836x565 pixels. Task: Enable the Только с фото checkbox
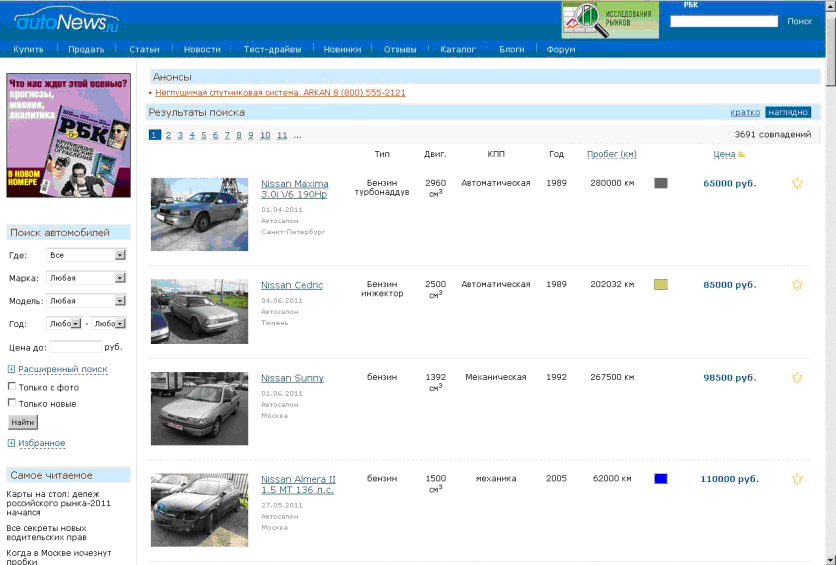tap(12, 386)
